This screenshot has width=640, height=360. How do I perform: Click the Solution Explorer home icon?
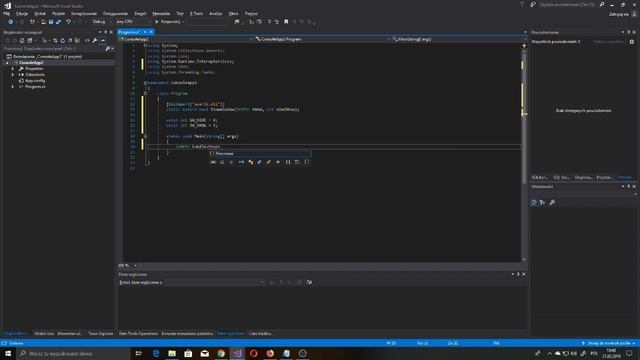pyautogui.click(x=22, y=40)
